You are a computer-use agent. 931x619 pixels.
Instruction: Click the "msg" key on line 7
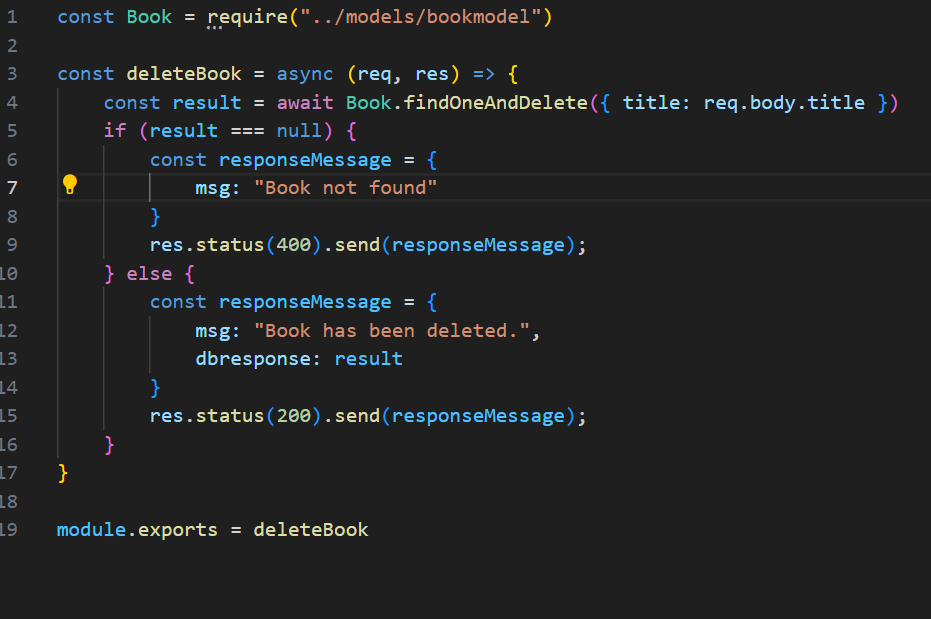tap(213, 188)
